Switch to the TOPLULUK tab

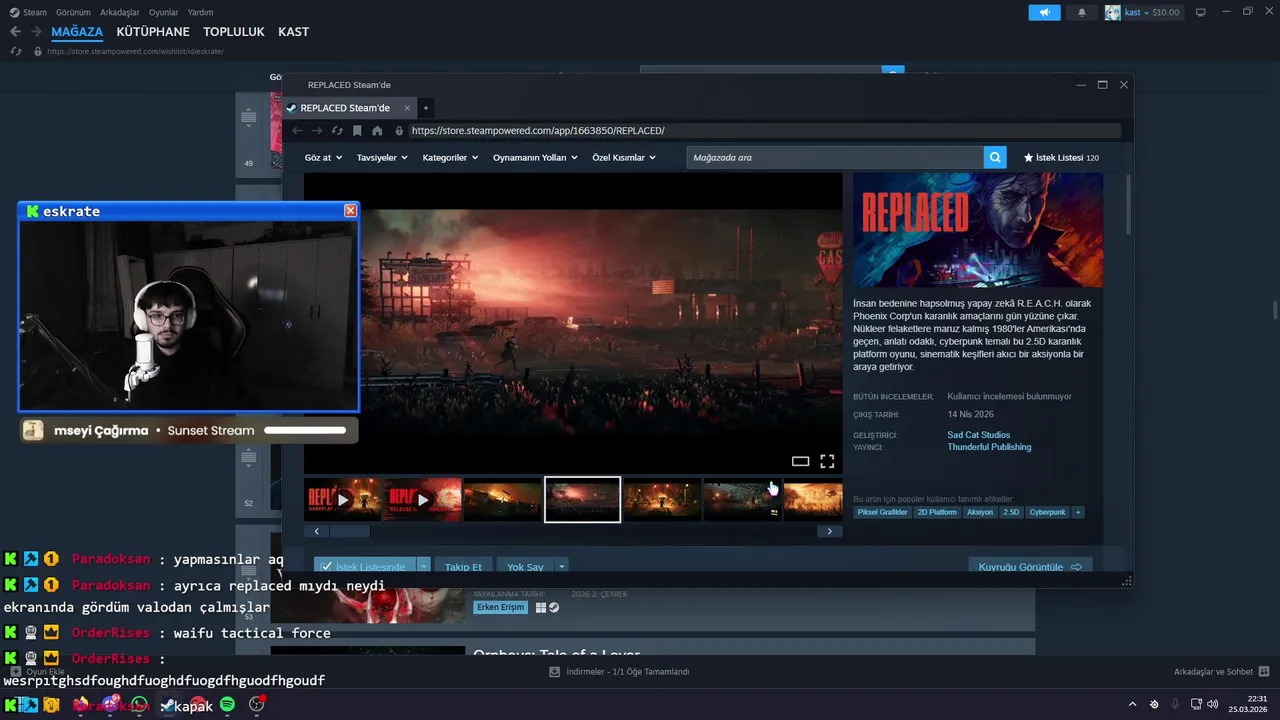(x=234, y=32)
